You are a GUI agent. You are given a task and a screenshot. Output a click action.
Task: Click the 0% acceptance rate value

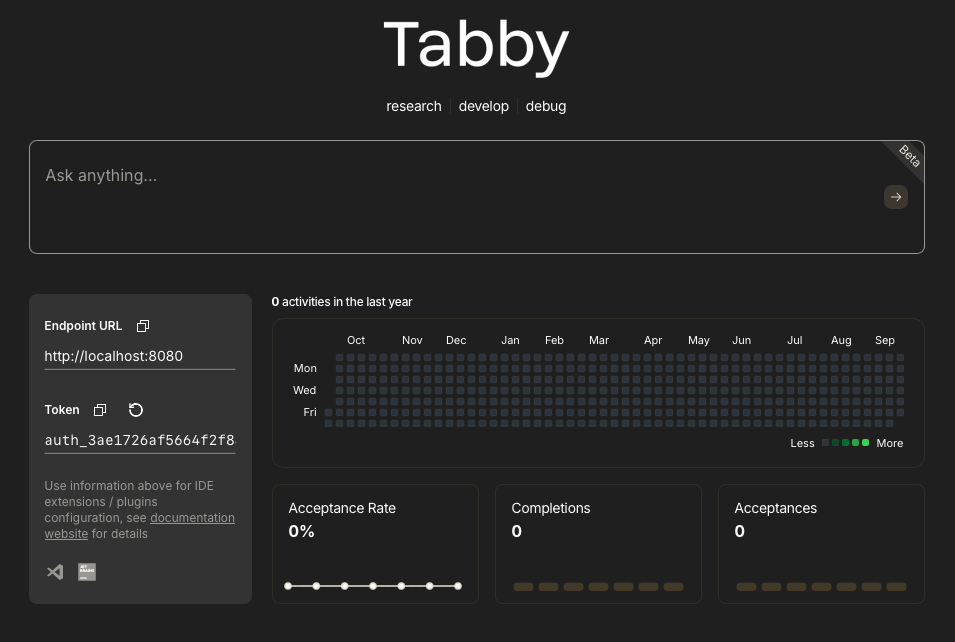tap(301, 531)
